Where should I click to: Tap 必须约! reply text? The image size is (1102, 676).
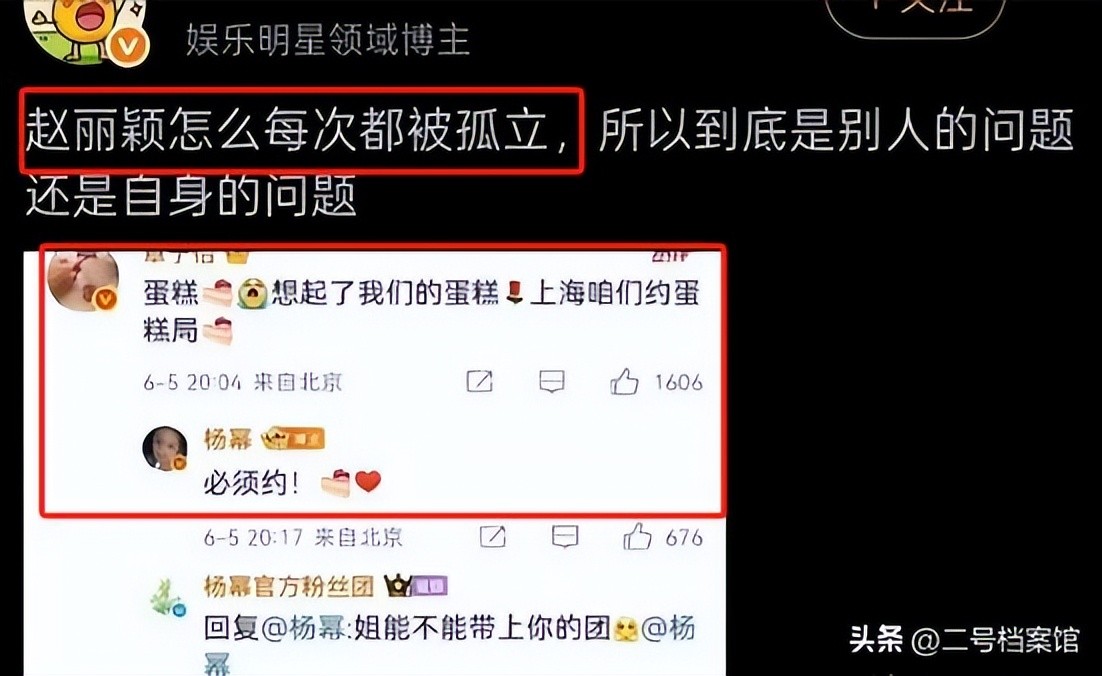pyautogui.click(x=252, y=483)
